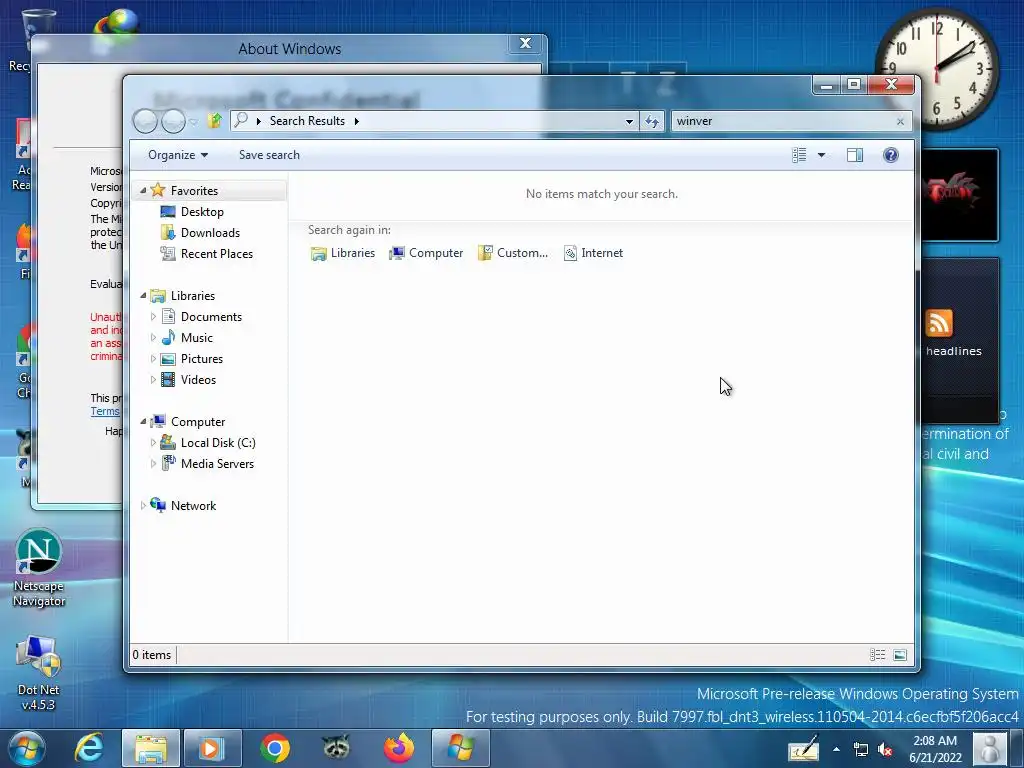Search again on the Internet
Screen dimensions: 1024x768
pyautogui.click(x=594, y=253)
